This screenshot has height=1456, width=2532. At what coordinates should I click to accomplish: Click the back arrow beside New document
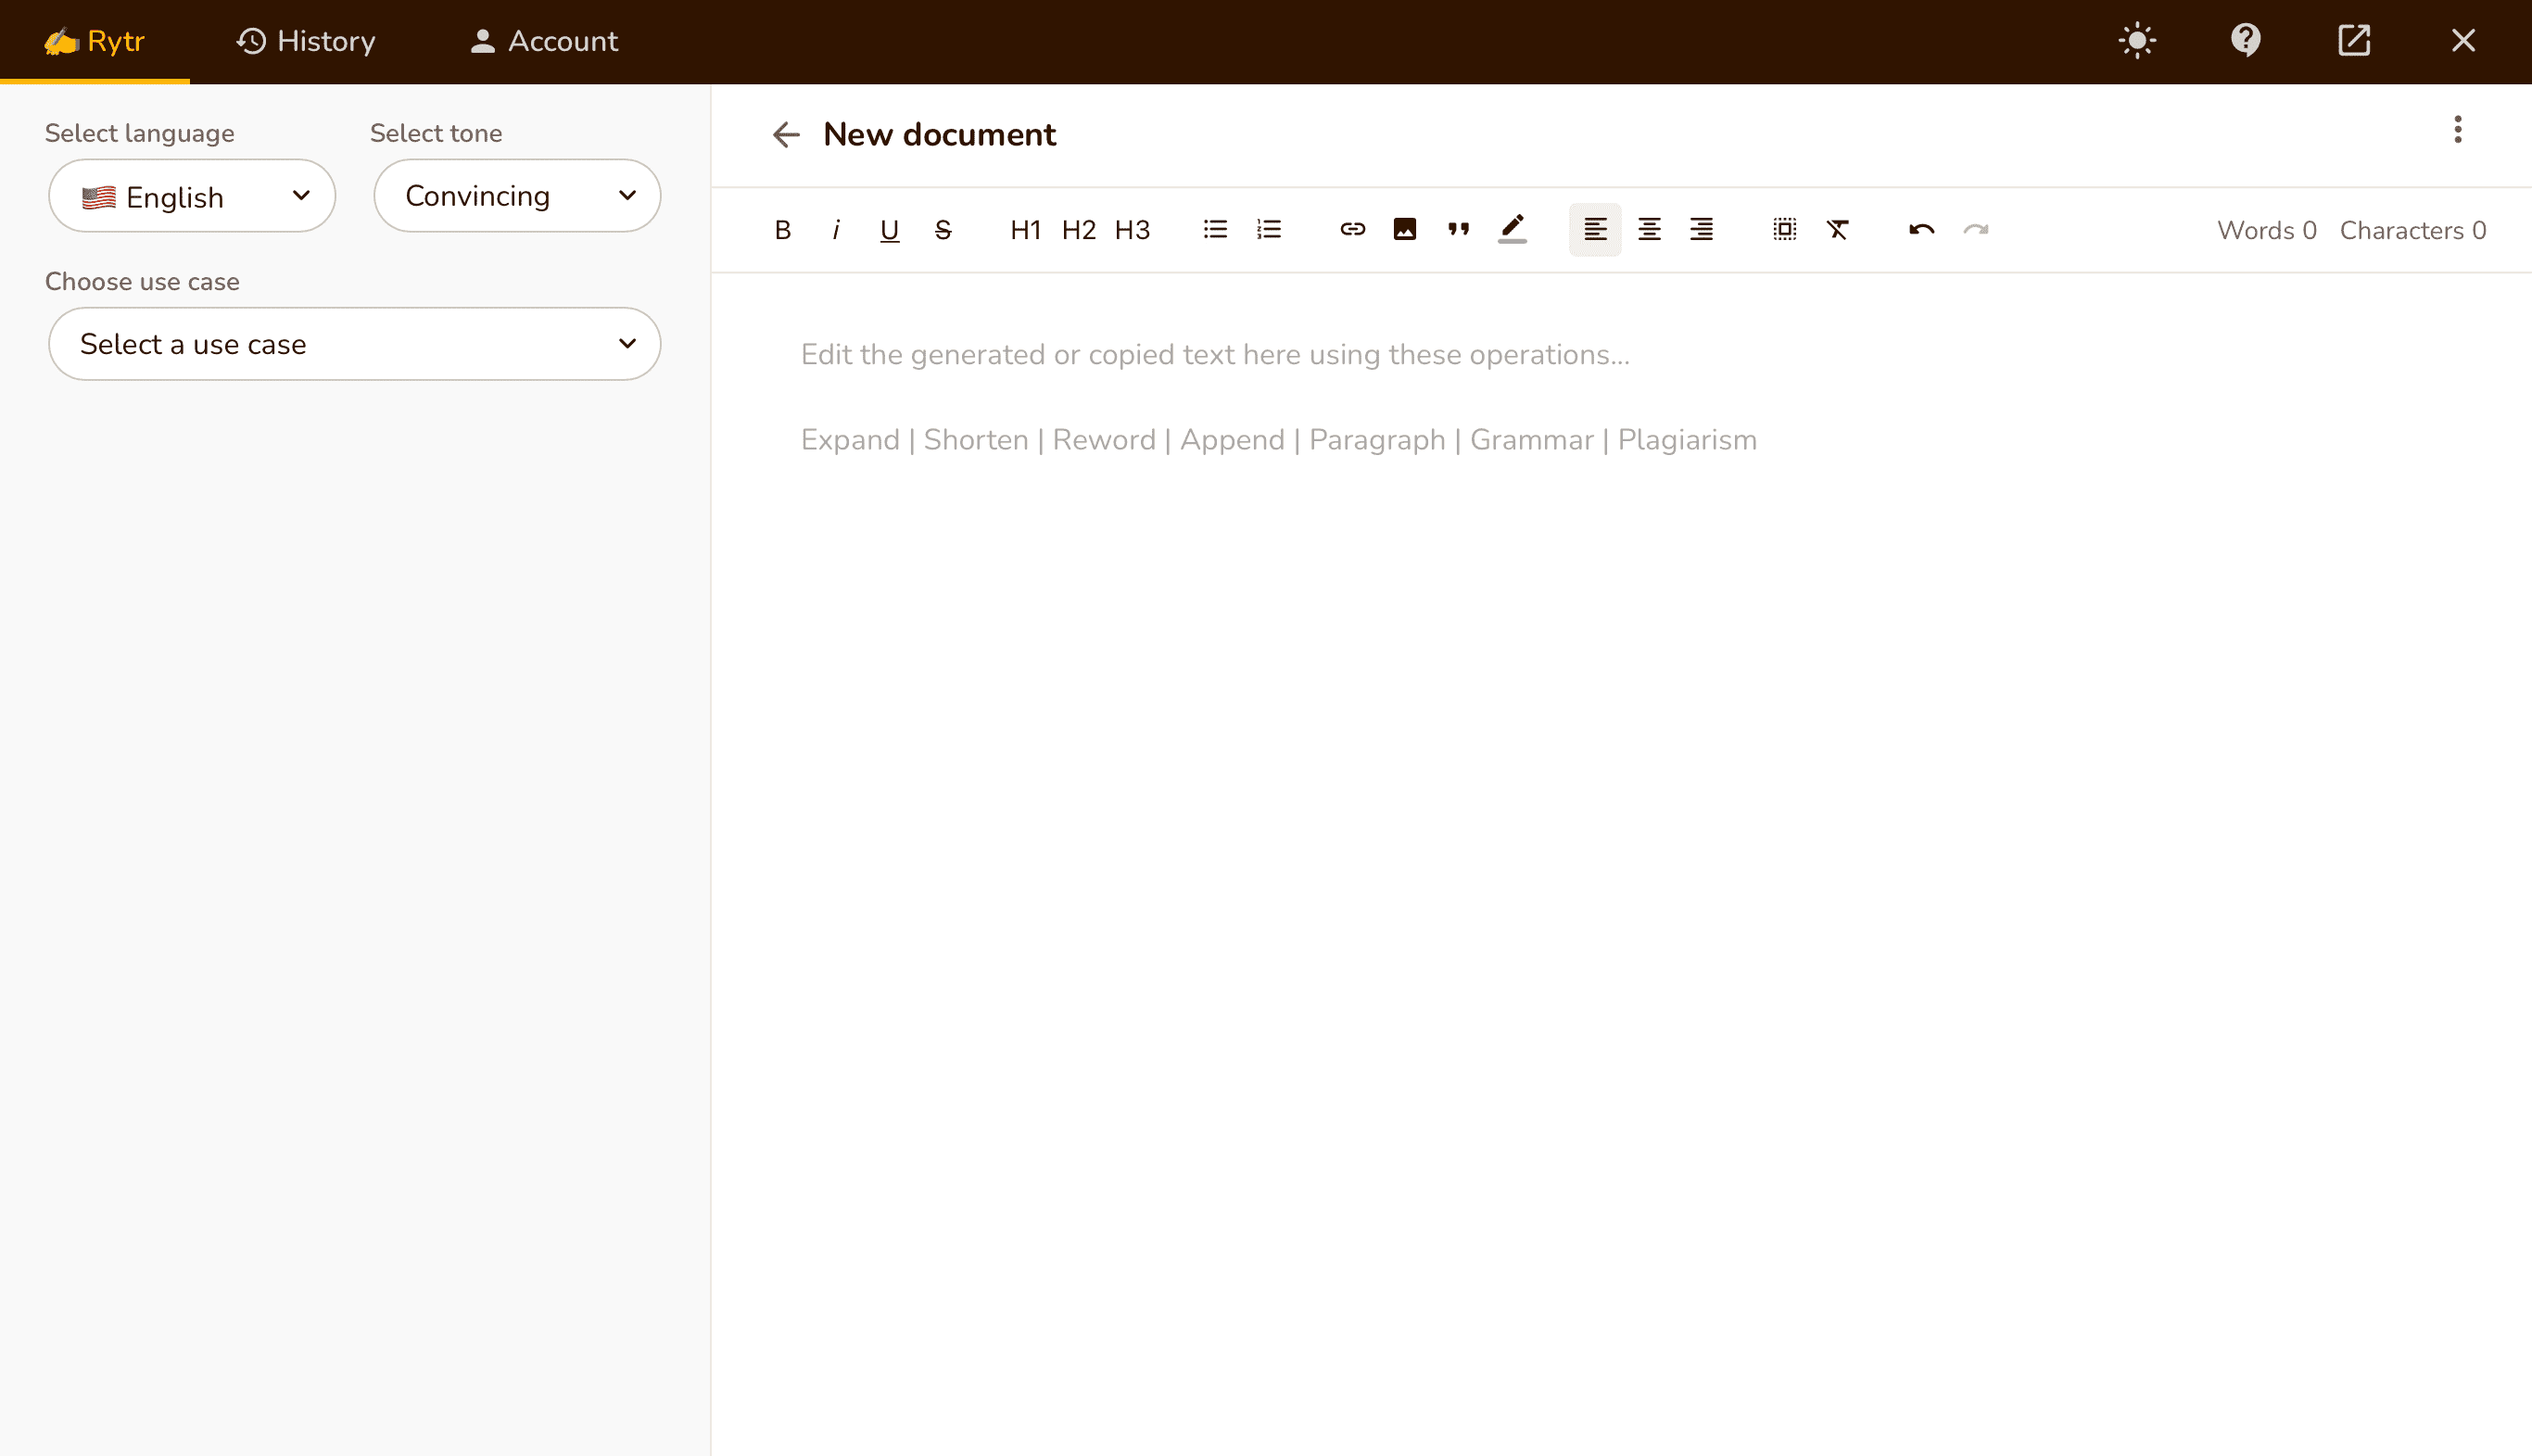click(x=786, y=134)
